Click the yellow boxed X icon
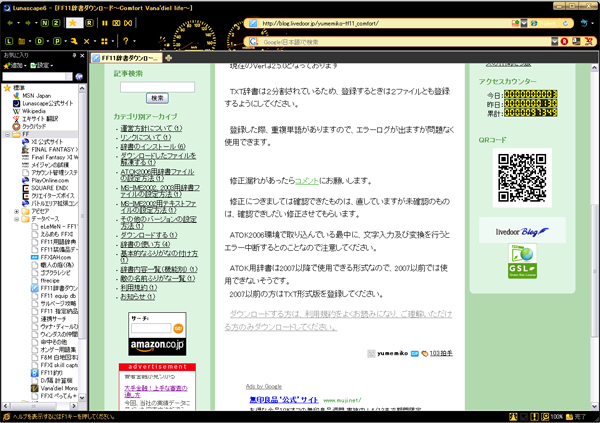The image size is (600, 423). coord(116,23)
